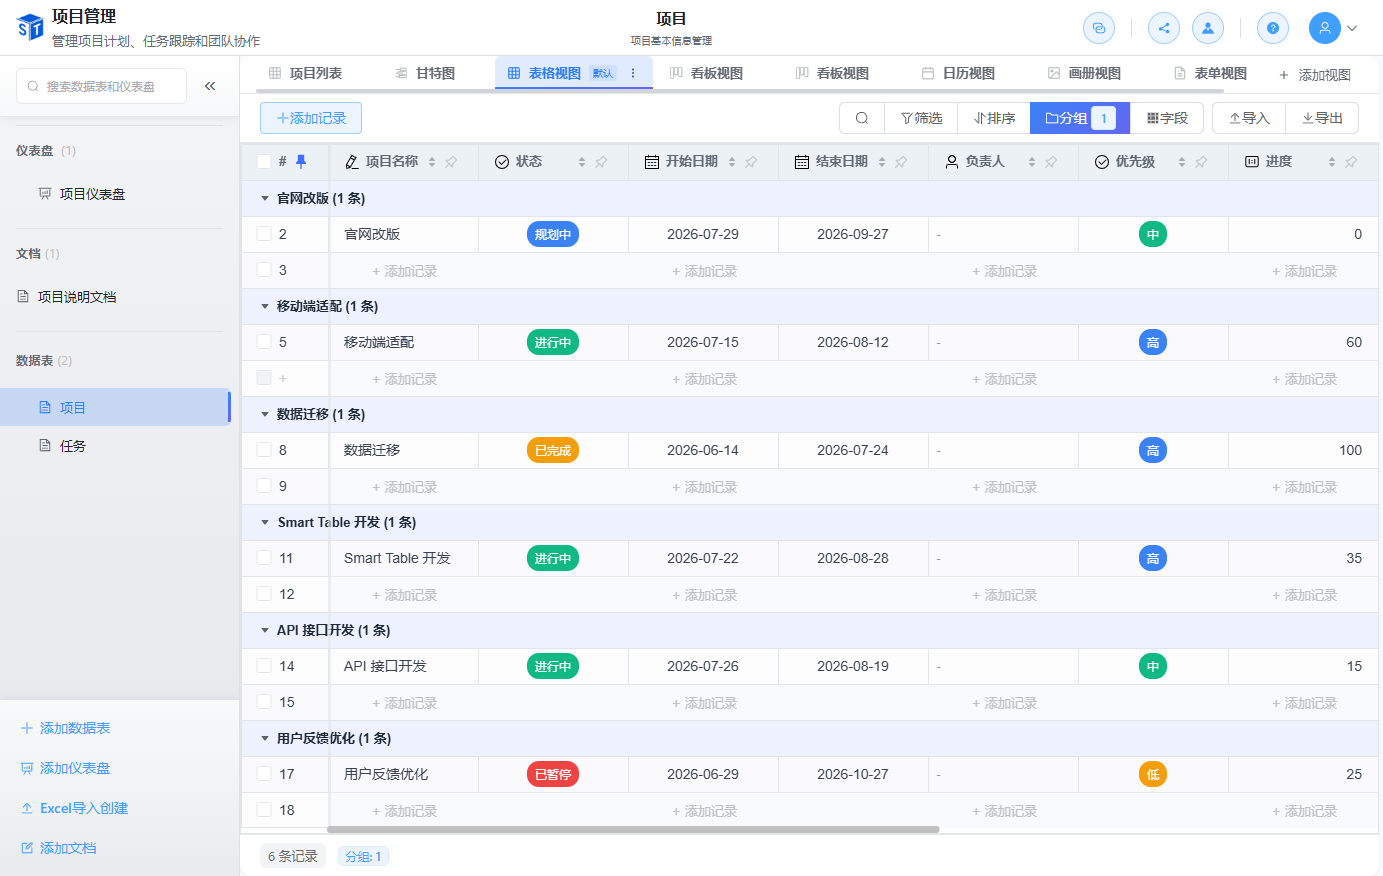Open the help question mark icon
The image size is (1383, 876).
point(1273,28)
